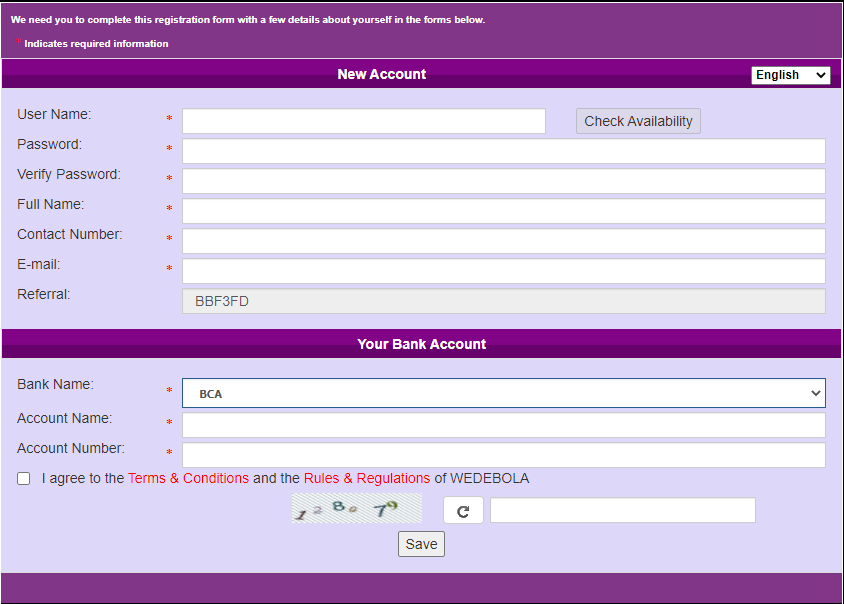The height and width of the screenshot is (604, 844).
Task: Click the New Account section header
Action: 381,74
